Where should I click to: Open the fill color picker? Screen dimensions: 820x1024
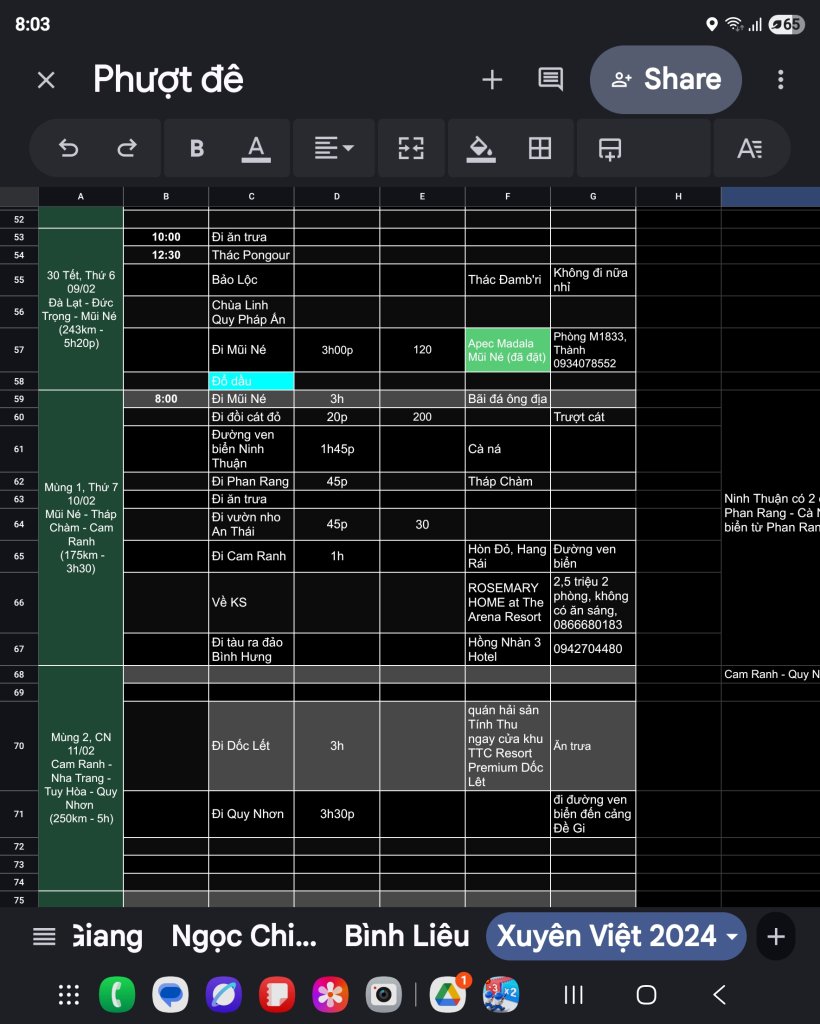tap(481, 148)
